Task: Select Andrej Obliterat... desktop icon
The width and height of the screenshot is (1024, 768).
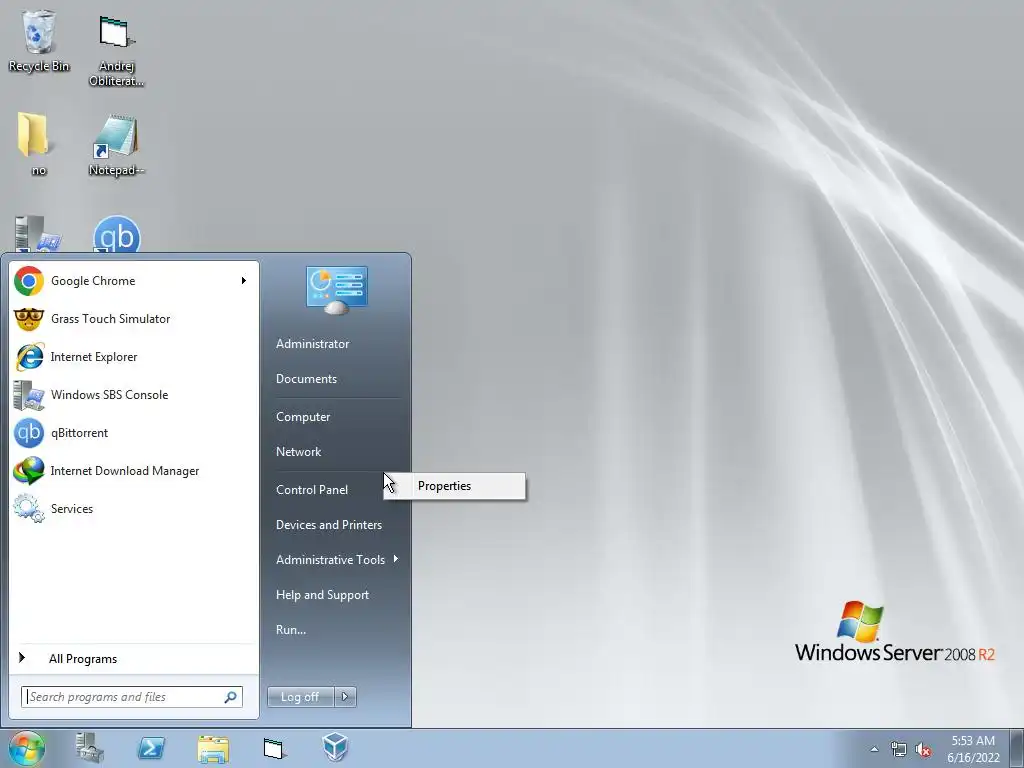Action: point(116,51)
